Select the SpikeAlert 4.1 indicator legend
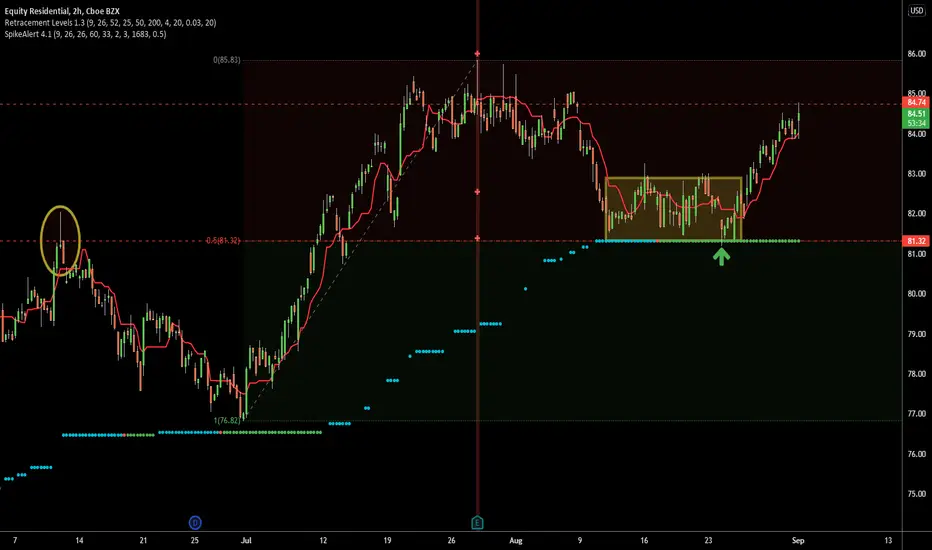Viewport: 932px width, 550px height. pos(85,34)
